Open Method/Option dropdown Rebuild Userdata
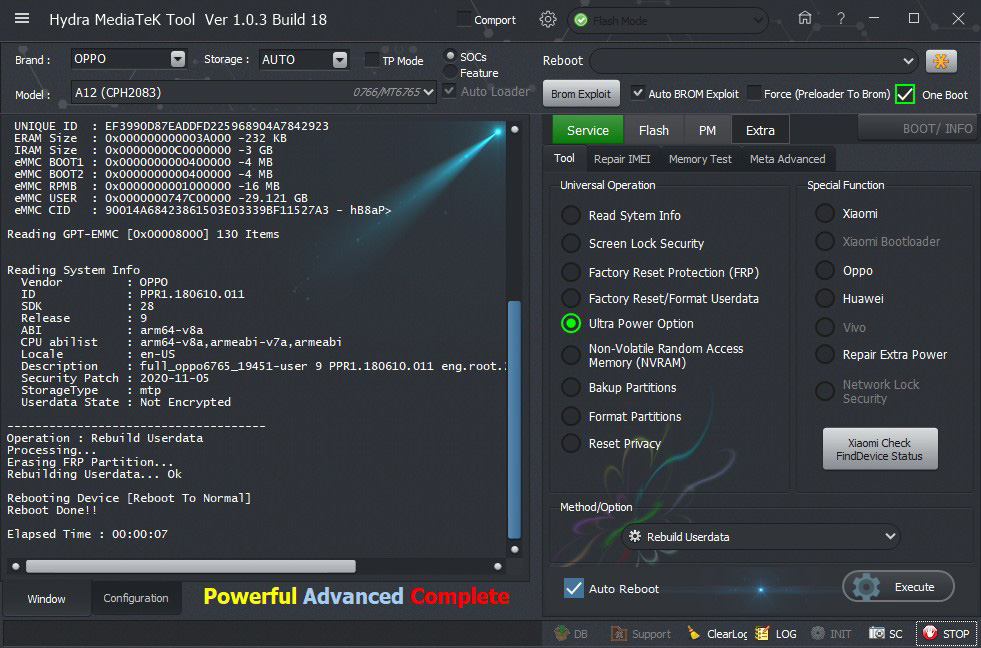 (761, 537)
